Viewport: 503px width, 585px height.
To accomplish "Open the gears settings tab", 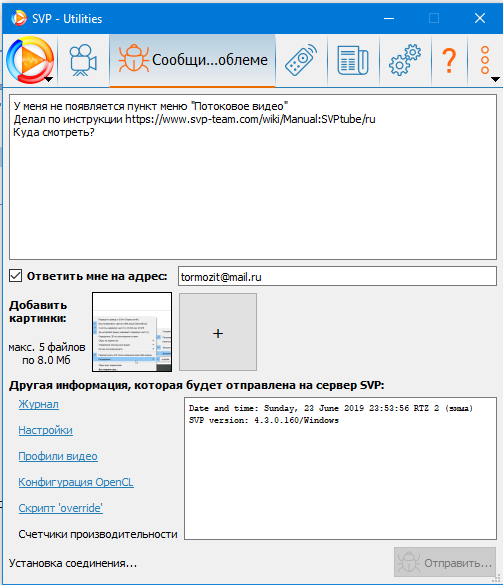I will coord(405,60).
